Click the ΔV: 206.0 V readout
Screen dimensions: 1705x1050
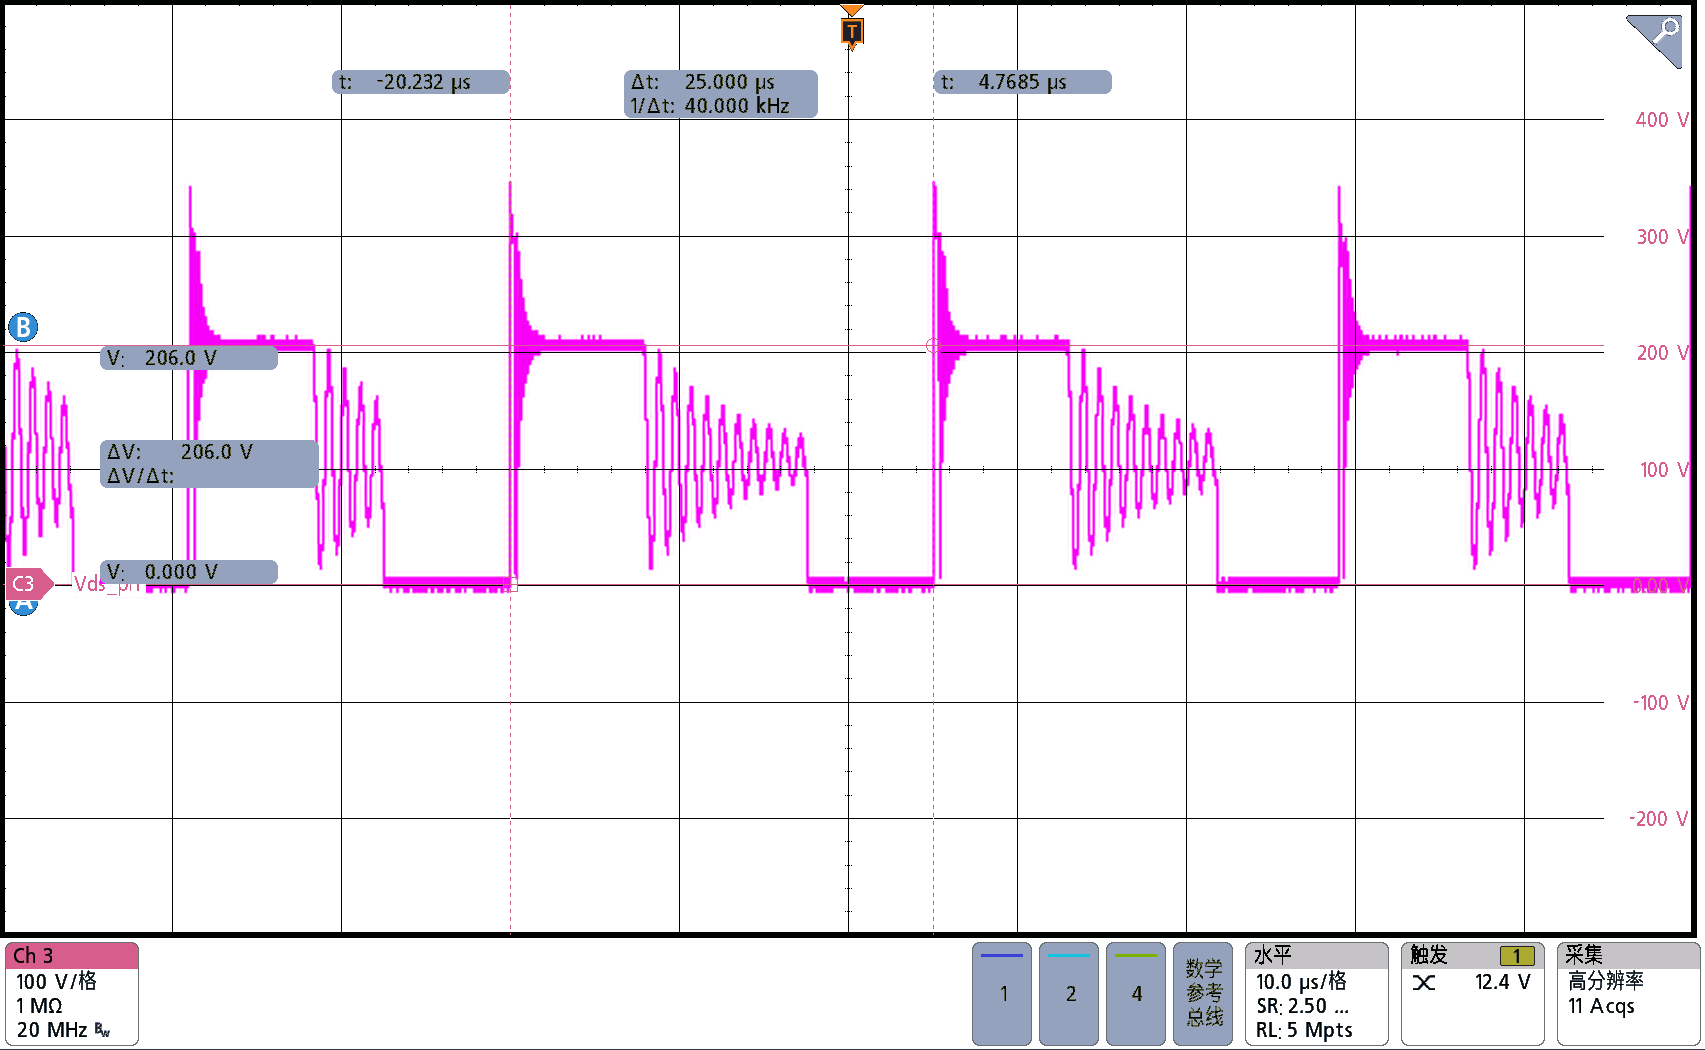pos(180,452)
